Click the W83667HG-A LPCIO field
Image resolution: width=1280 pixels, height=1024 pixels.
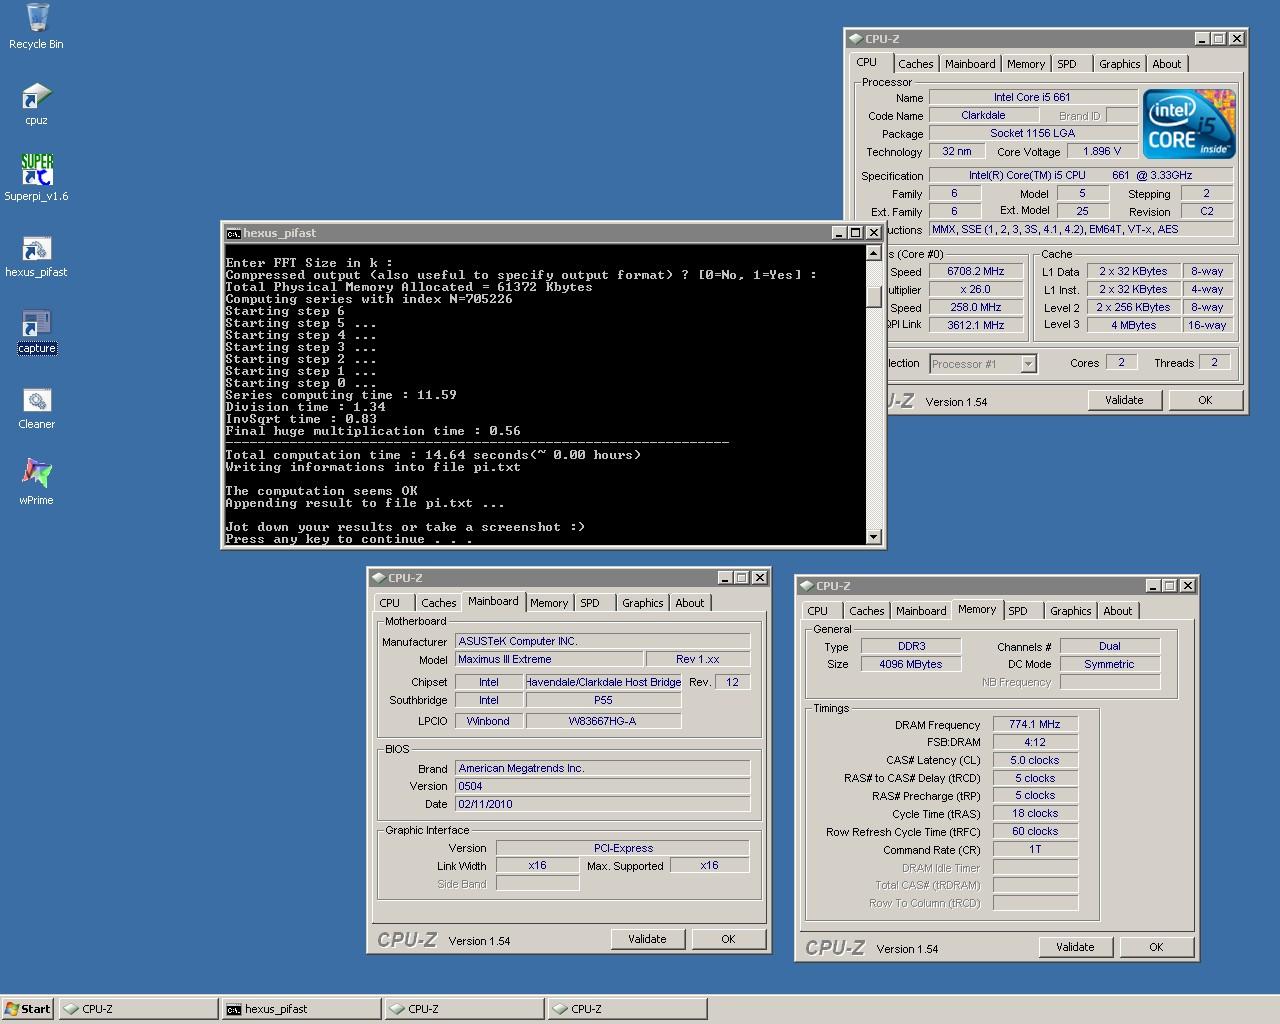click(x=603, y=721)
